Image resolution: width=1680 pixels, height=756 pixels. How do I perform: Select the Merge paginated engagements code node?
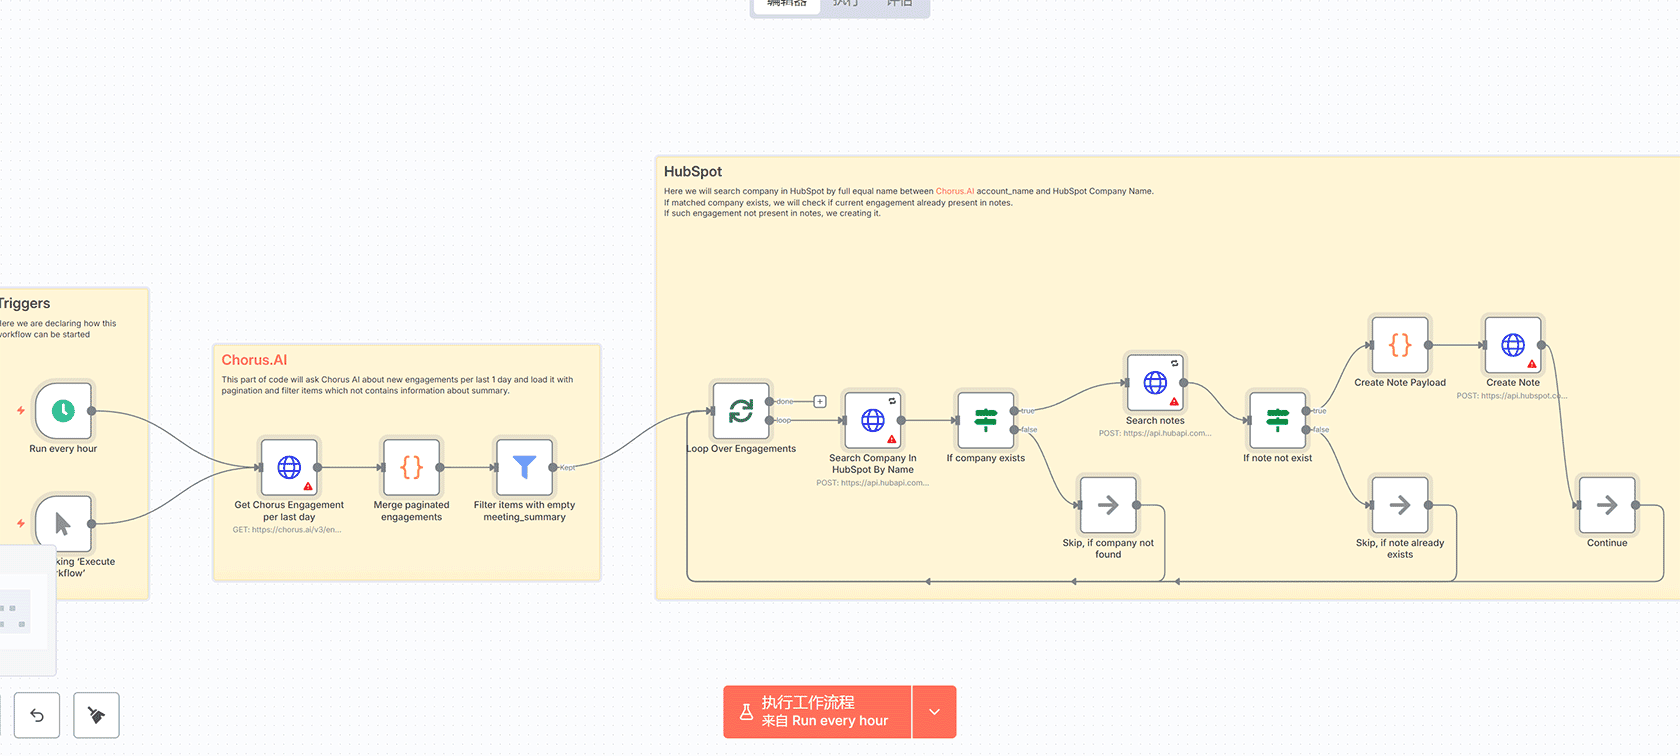tap(411, 467)
